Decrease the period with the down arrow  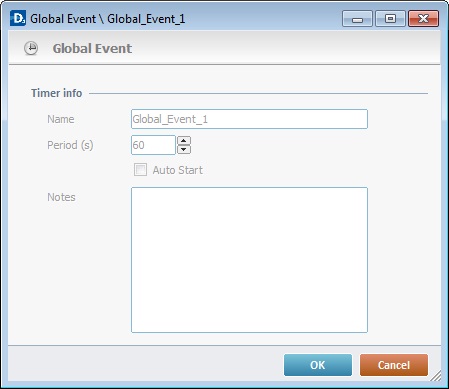pos(184,149)
